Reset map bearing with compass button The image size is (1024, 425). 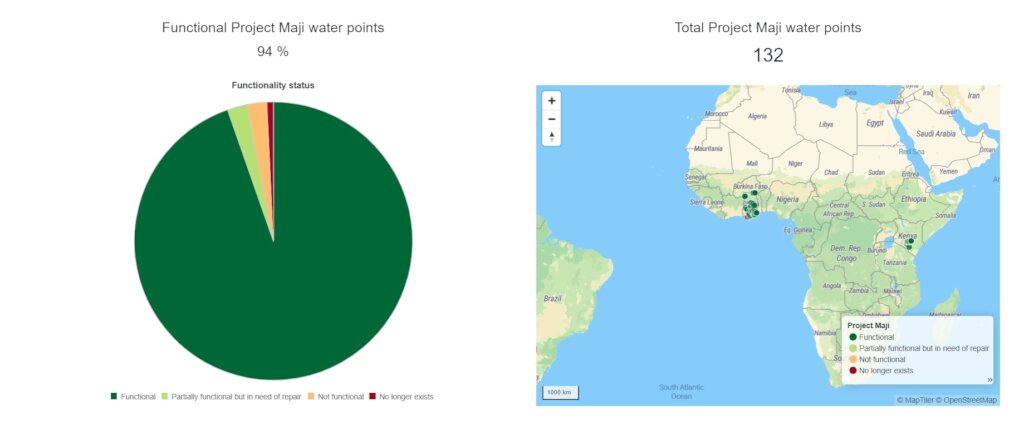[552, 136]
